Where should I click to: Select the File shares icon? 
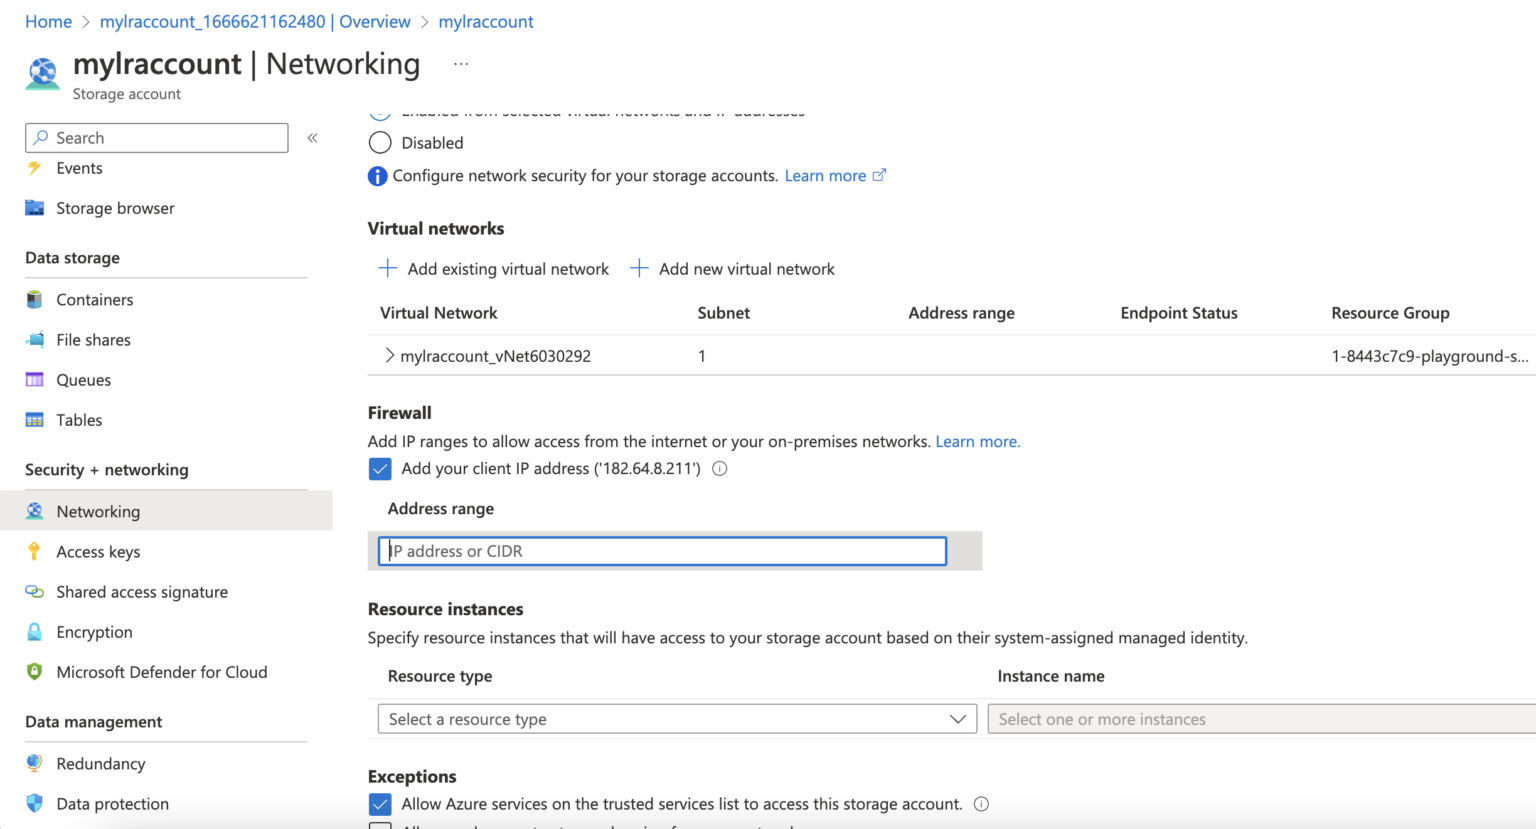pos(34,339)
